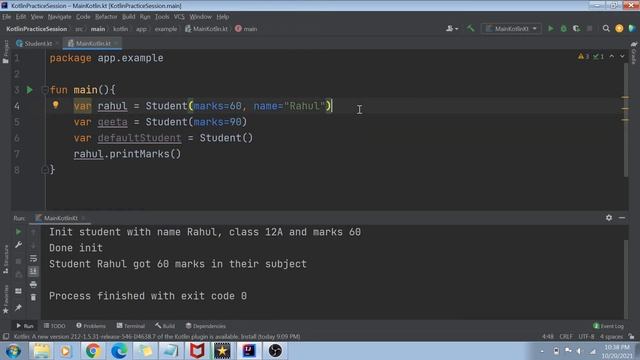640x360 pixels.
Task: Open the user account dropdown in the toolbar
Action: (x=452, y=28)
